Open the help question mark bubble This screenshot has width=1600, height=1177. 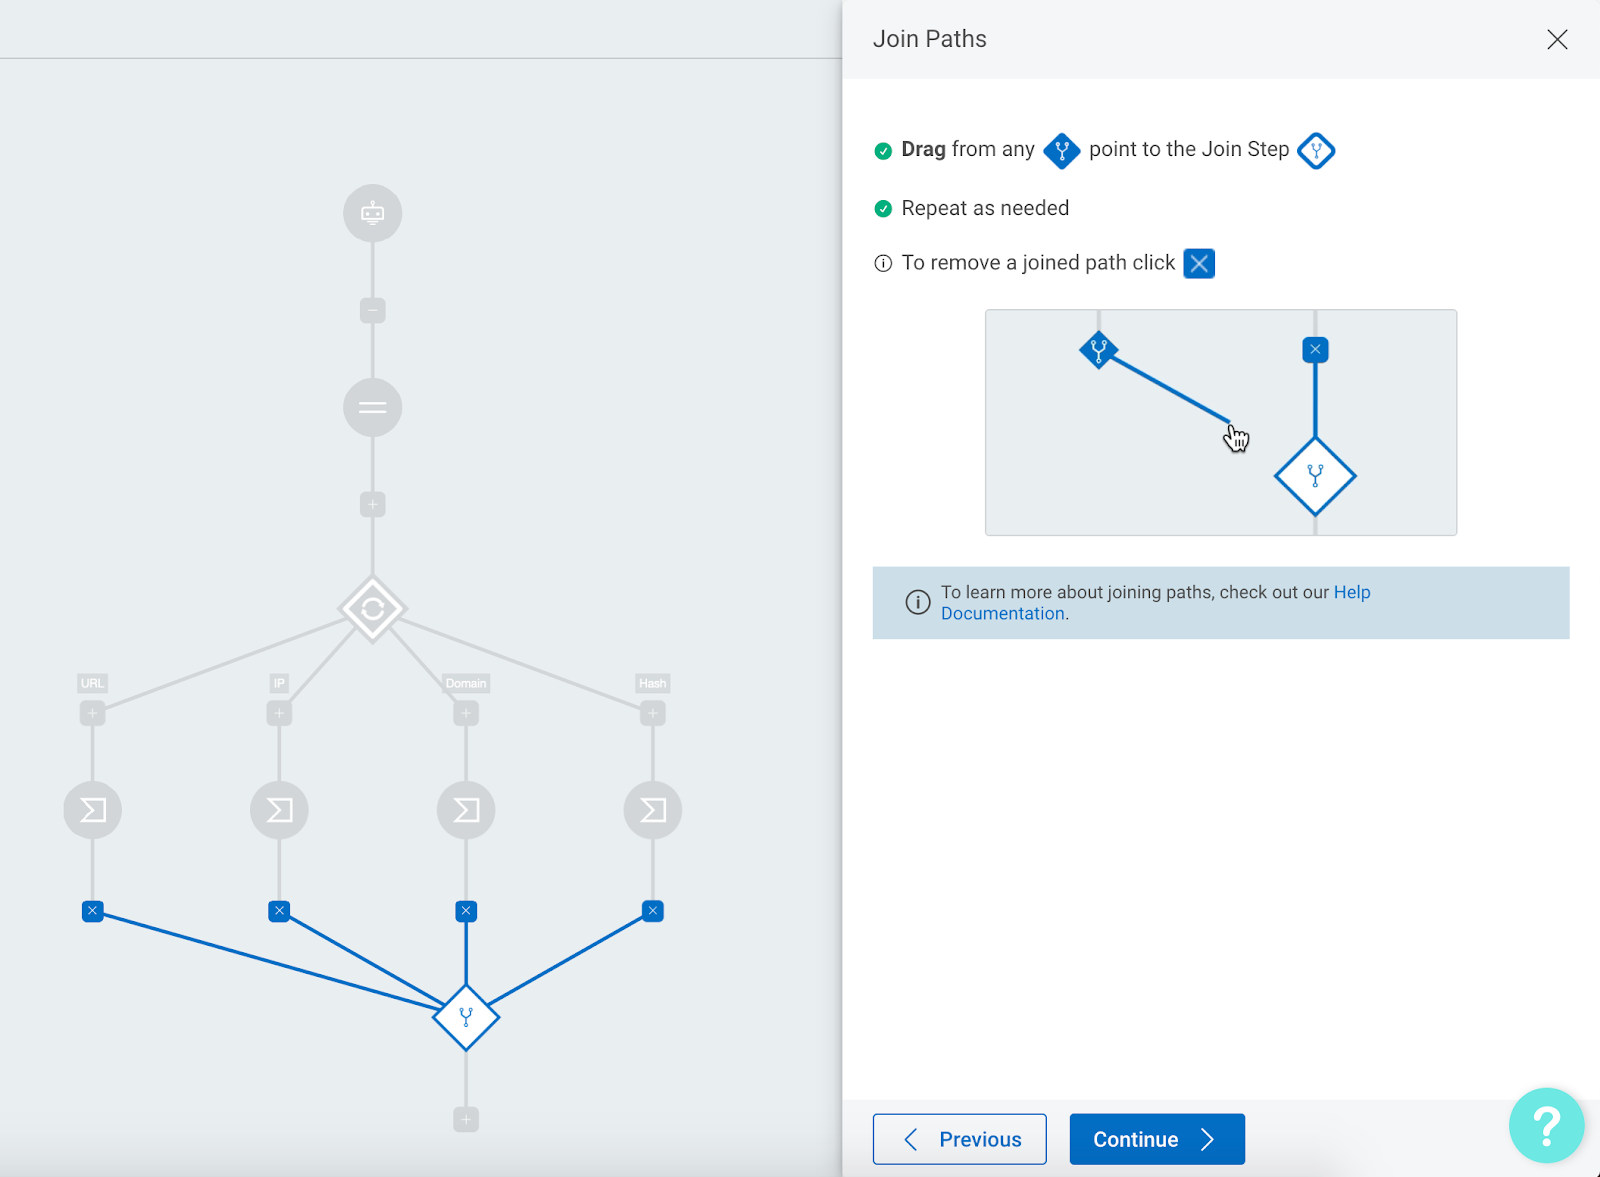click(1546, 1126)
